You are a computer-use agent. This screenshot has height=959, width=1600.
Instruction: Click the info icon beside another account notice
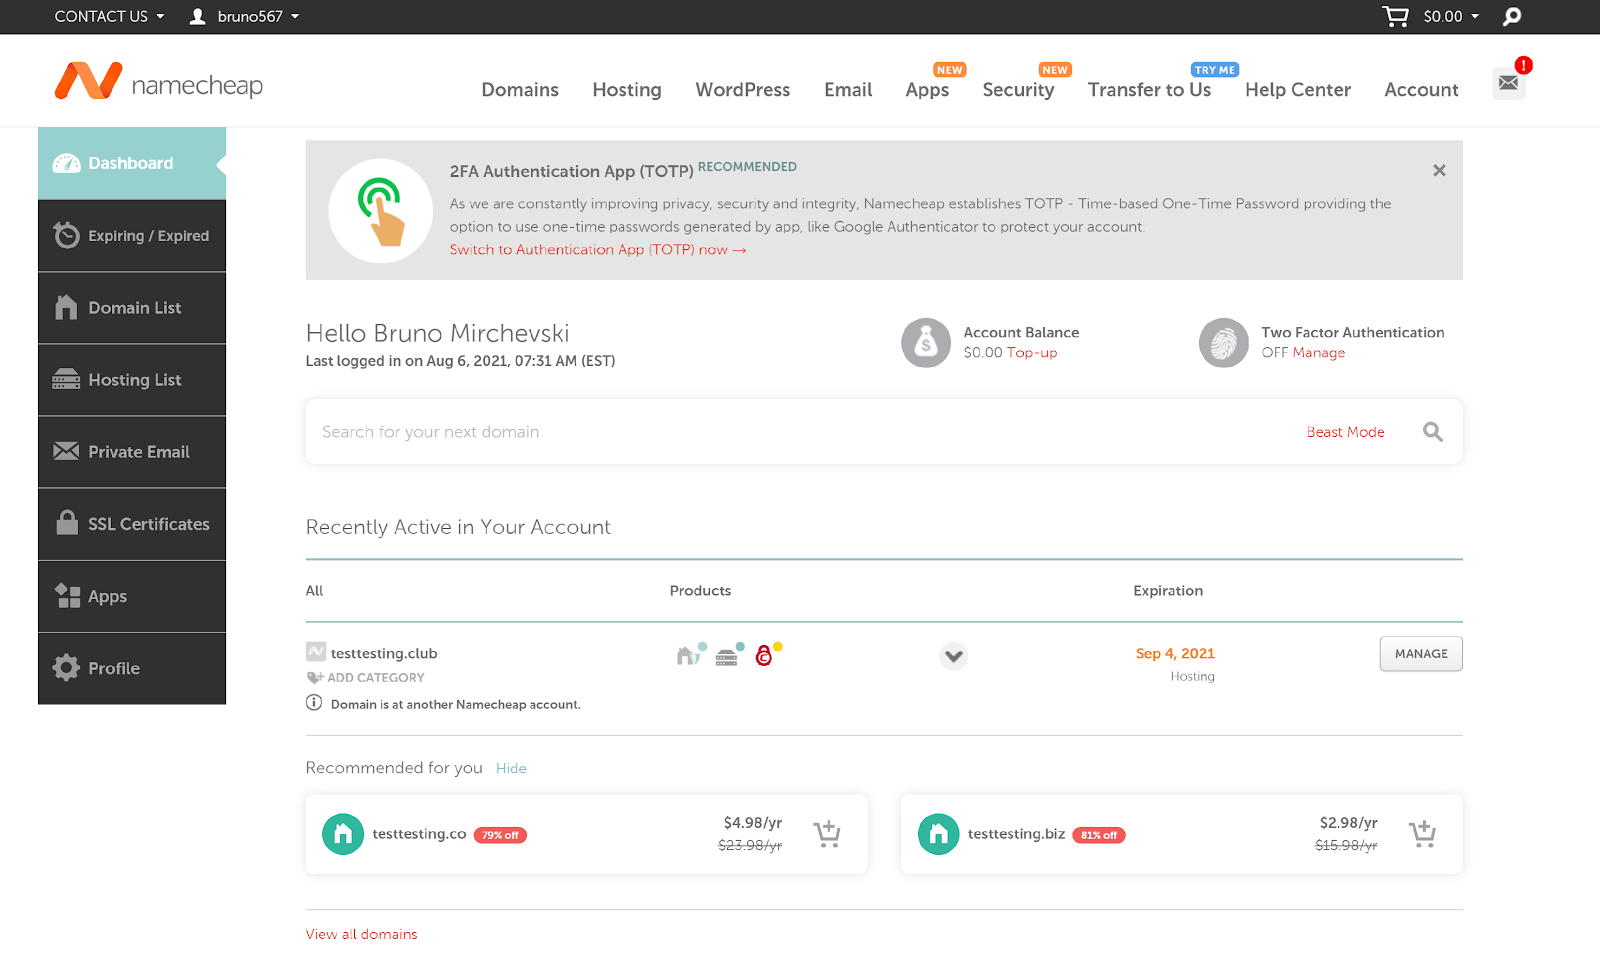pyautogui.click(x=314, y=703)
